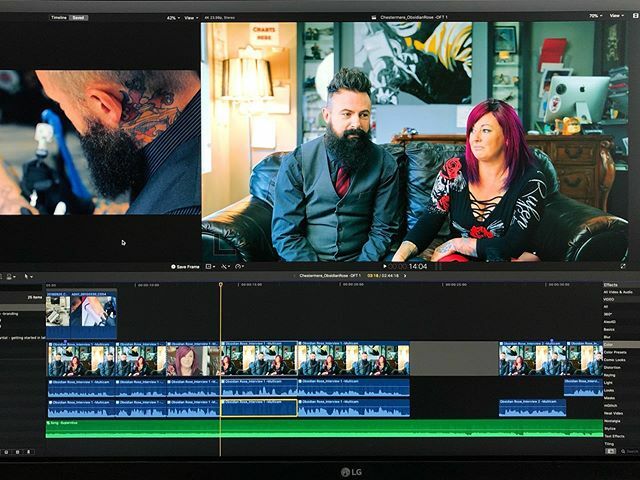Click the timeline playhead marker on the ruler
640x480 pixels.
(220, 284)
